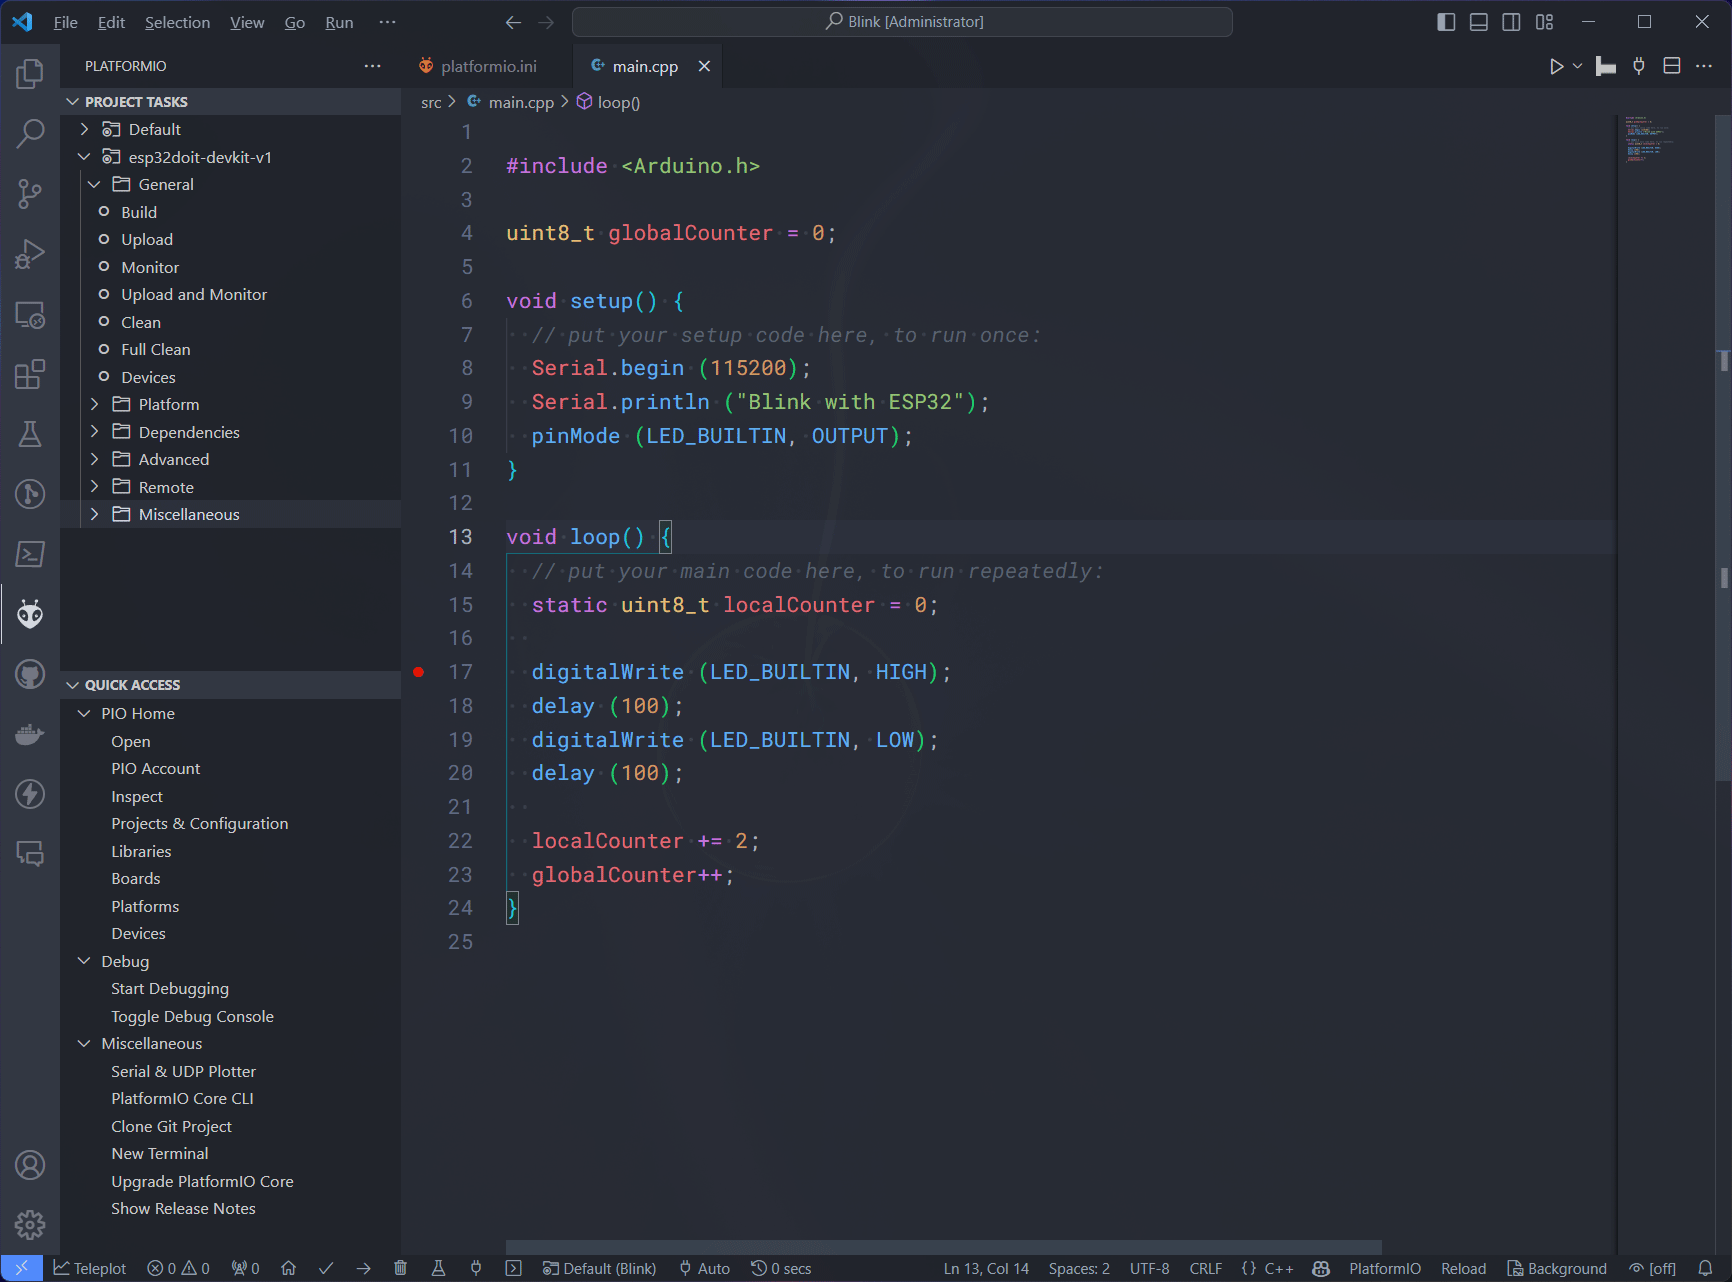Click PlatformIO Home icon in status bar
The width and height of the screenshot is (1732, 1282).
(289, 1268)
